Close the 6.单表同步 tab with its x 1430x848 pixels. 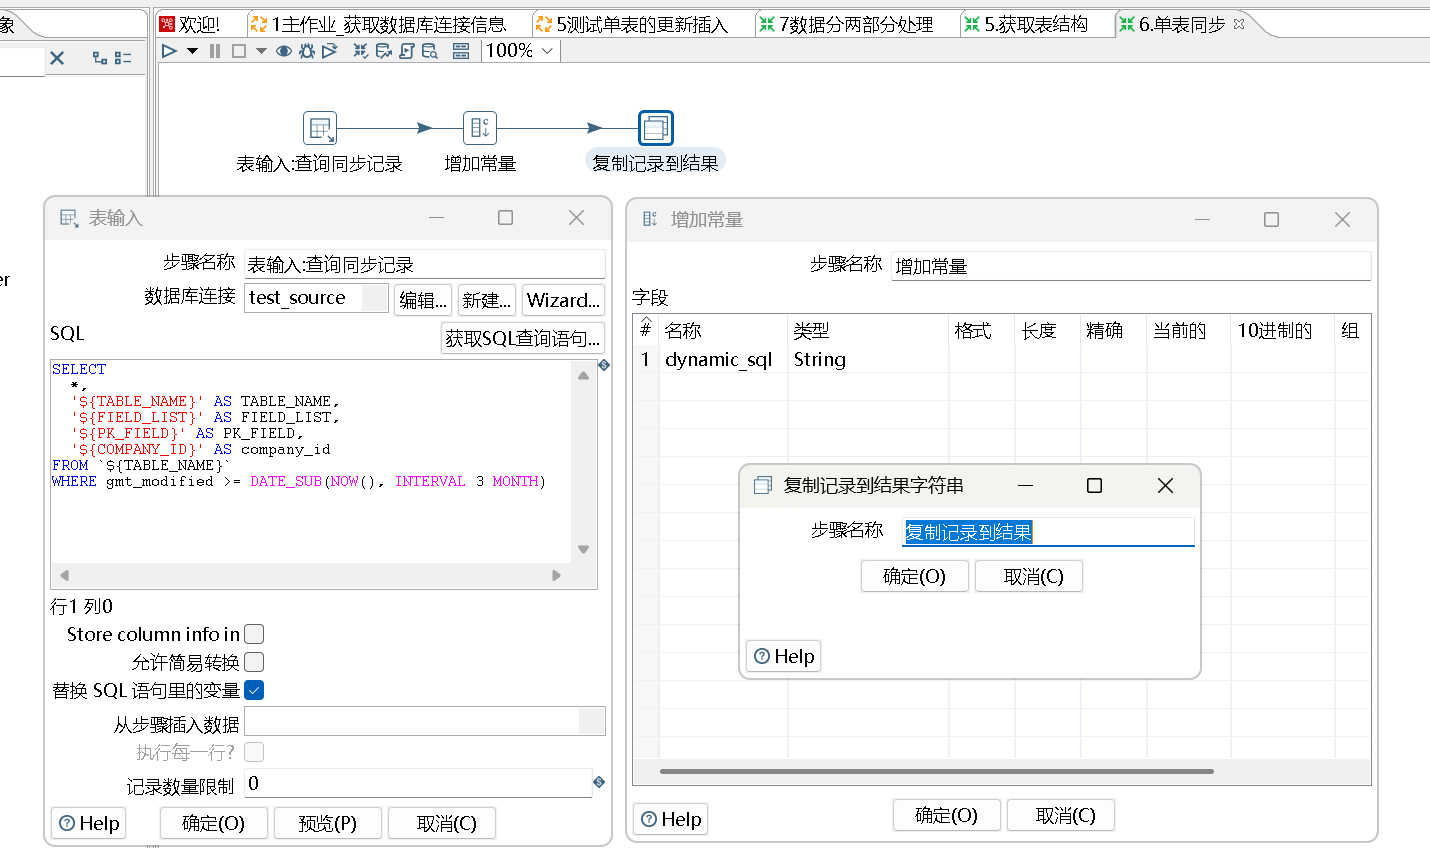[1239, 24]
